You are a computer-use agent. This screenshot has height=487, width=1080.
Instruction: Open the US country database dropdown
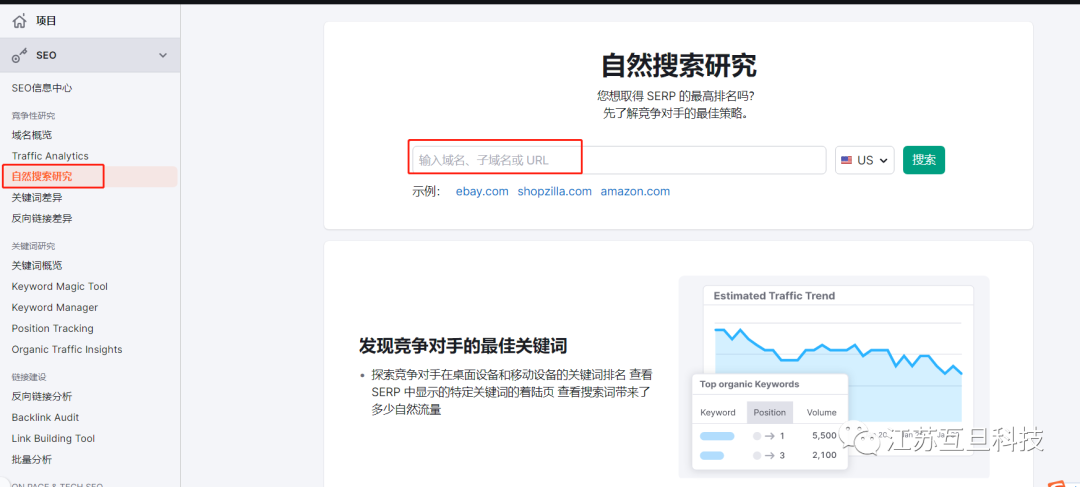864,160
